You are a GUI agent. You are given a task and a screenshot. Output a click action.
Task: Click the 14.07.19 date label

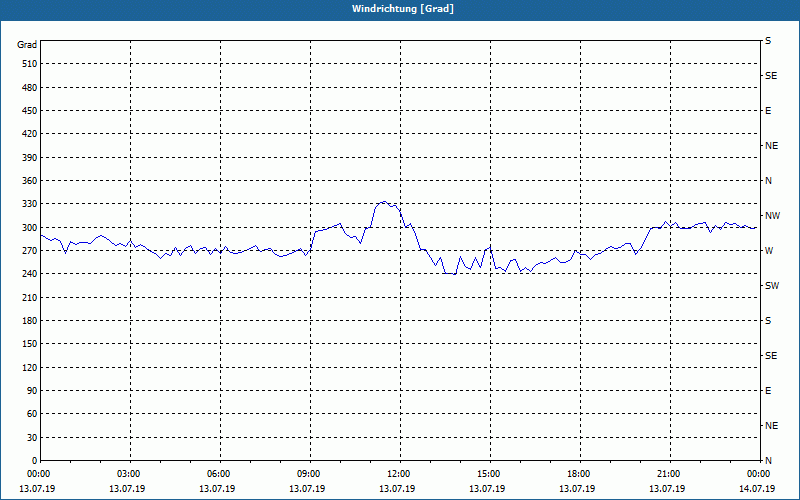click(x=757, y=489)
